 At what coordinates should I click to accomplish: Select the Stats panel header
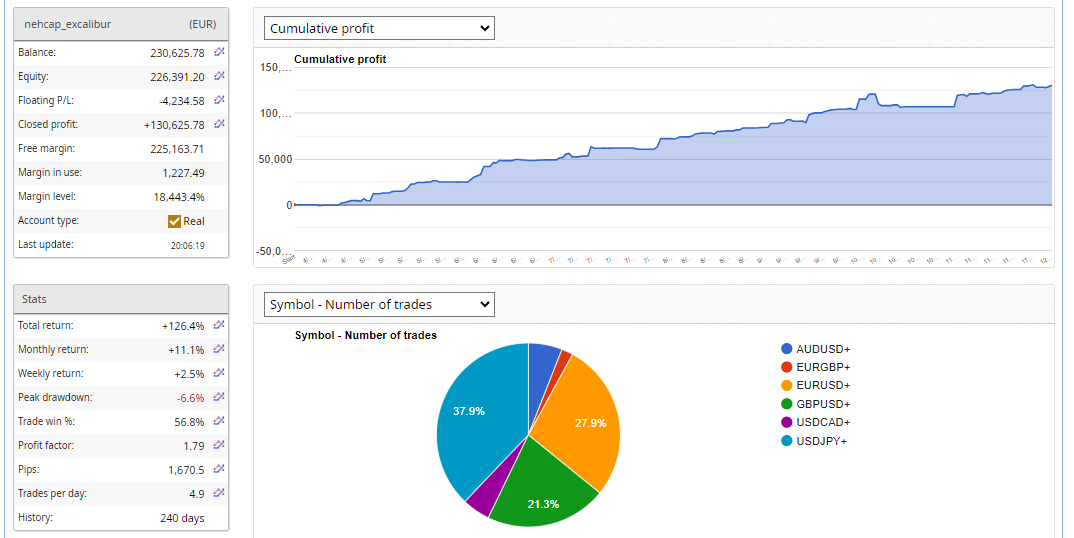[120, 299]
